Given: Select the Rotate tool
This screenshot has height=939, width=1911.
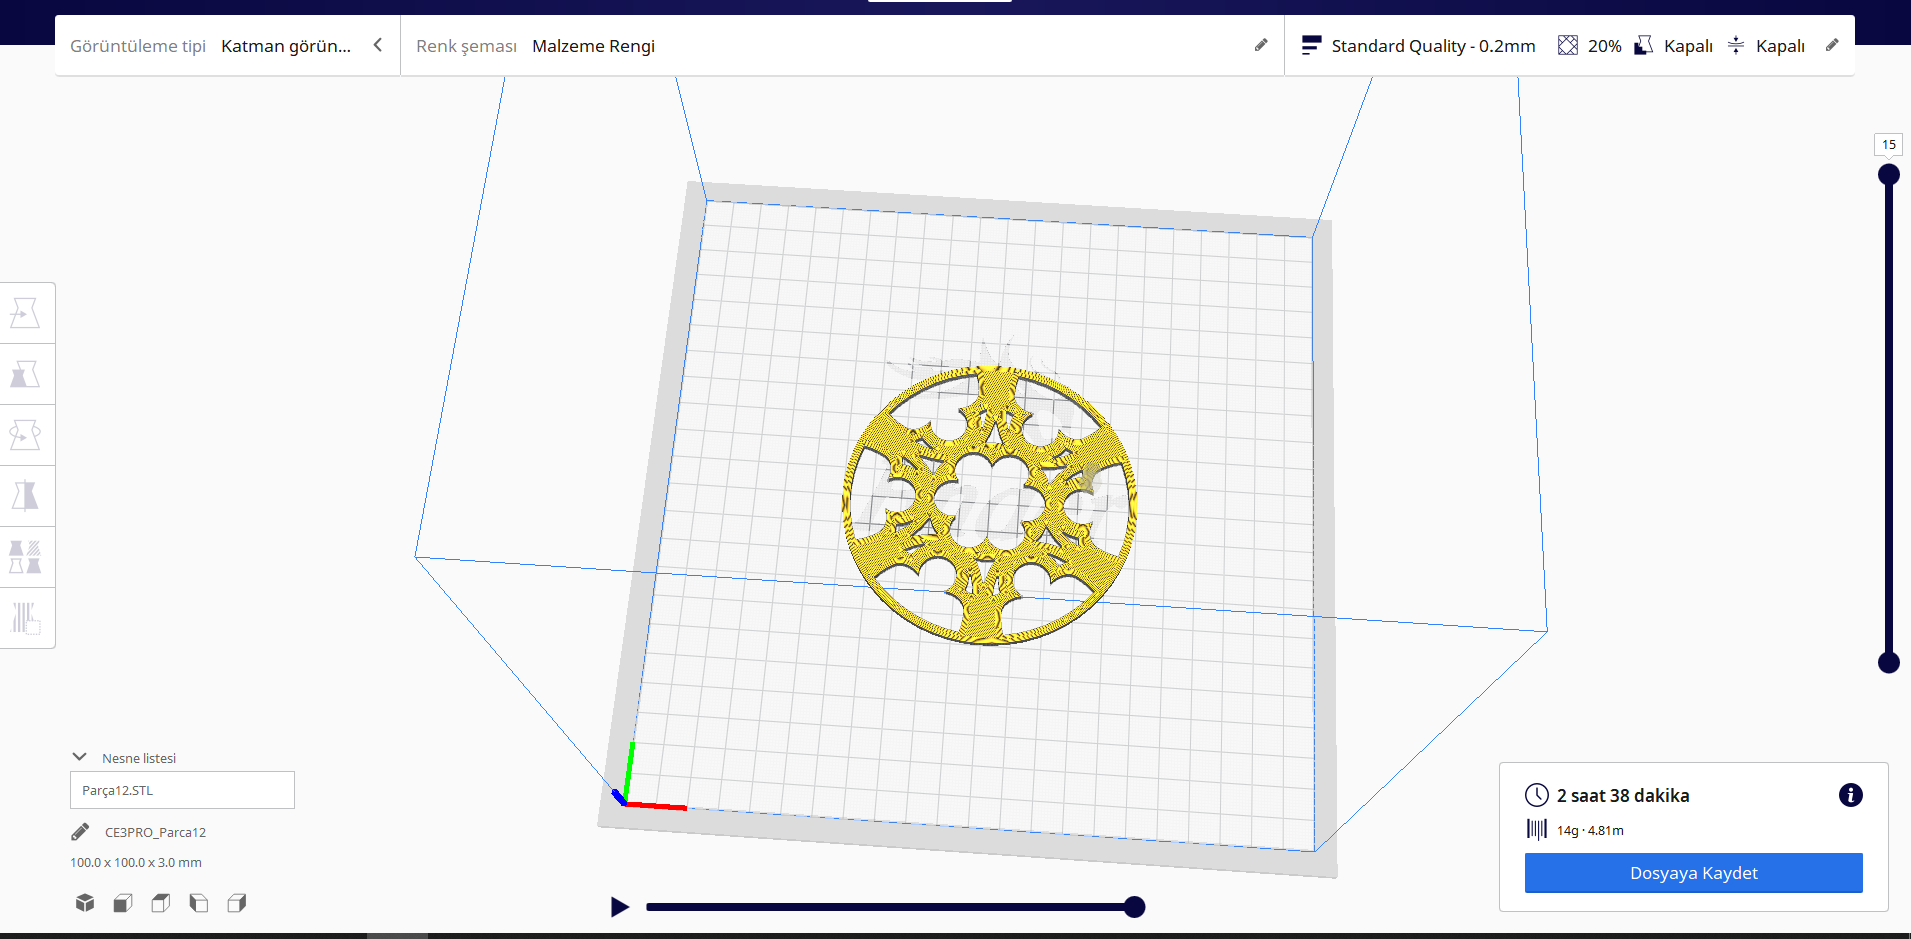Looking at the screenshot, I should pyautogui.click(x=27, y=434).
